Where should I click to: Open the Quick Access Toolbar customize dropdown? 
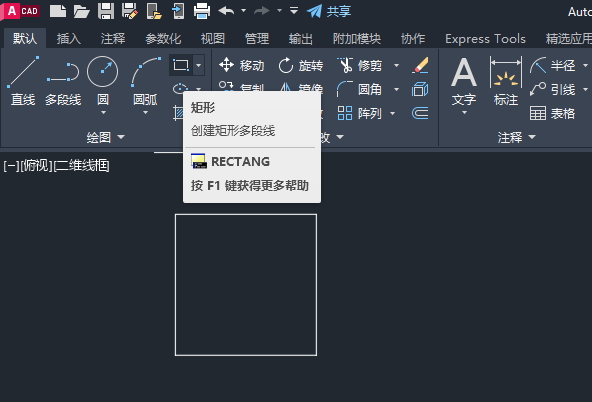(294, 11)
